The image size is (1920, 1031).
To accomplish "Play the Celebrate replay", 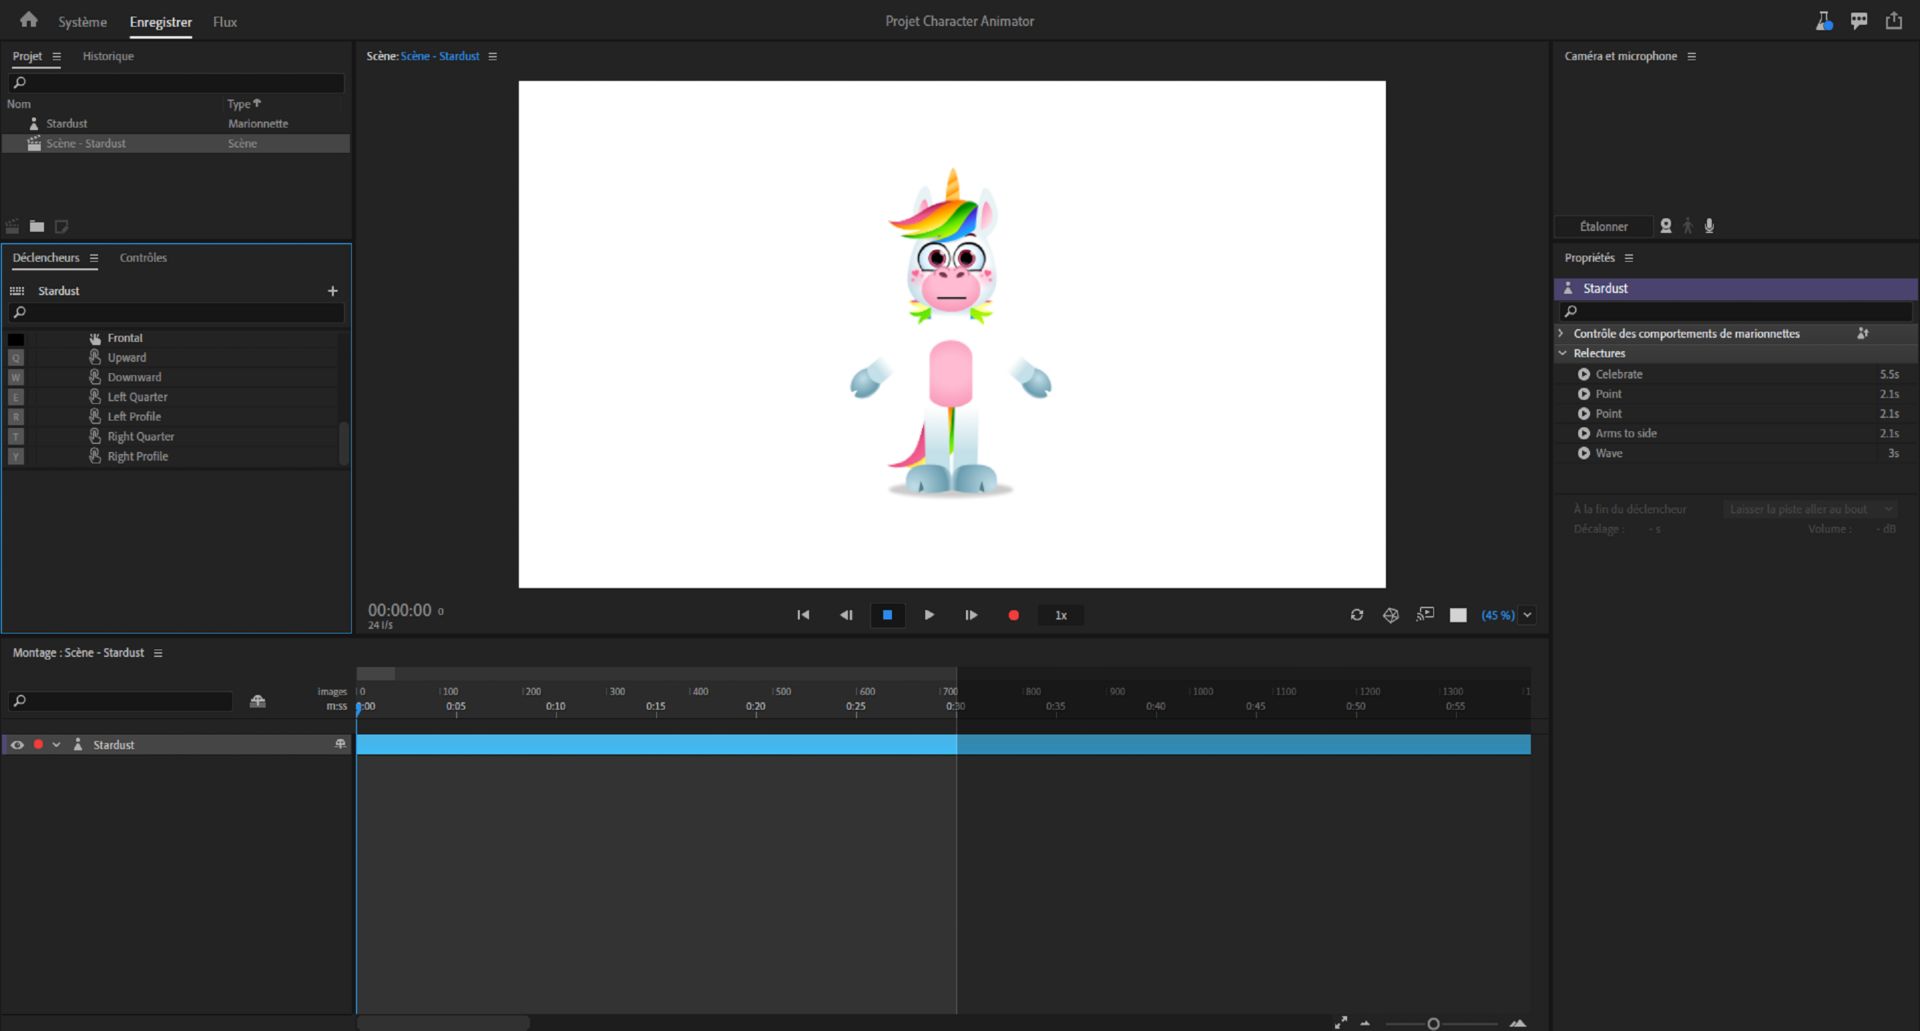I will coord(1584,374).
